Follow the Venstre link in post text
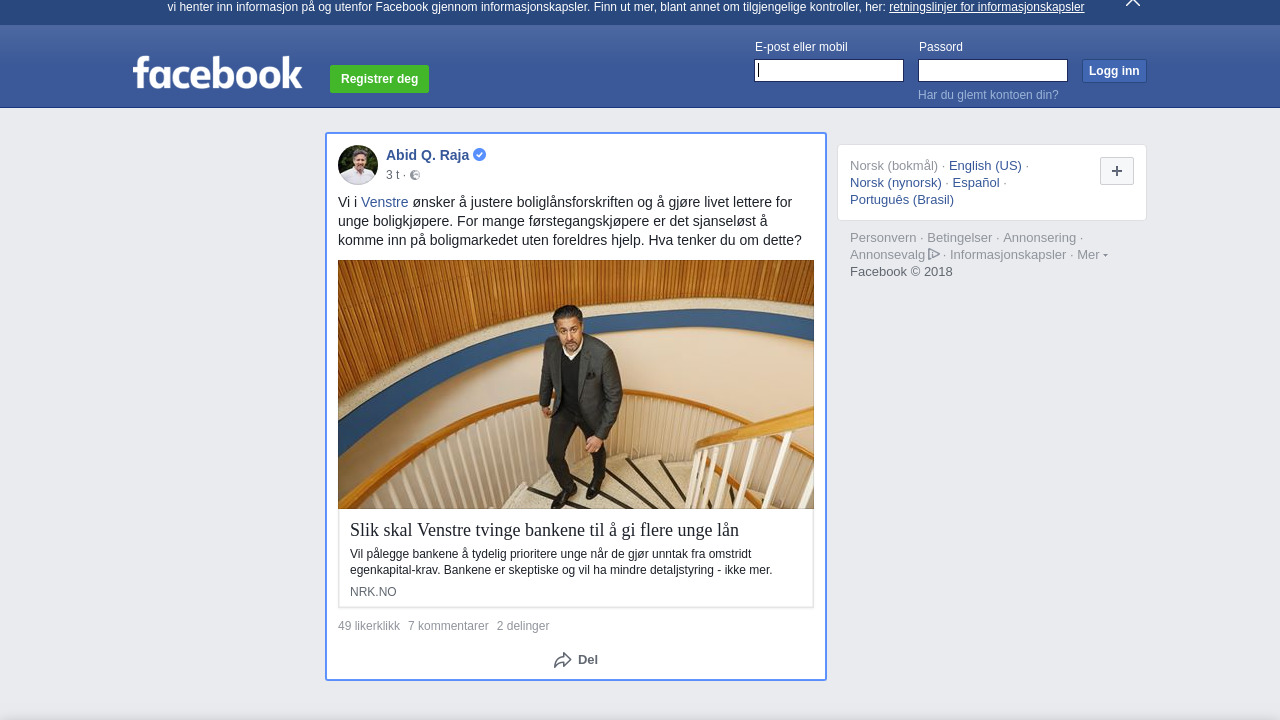 [385, 202]
